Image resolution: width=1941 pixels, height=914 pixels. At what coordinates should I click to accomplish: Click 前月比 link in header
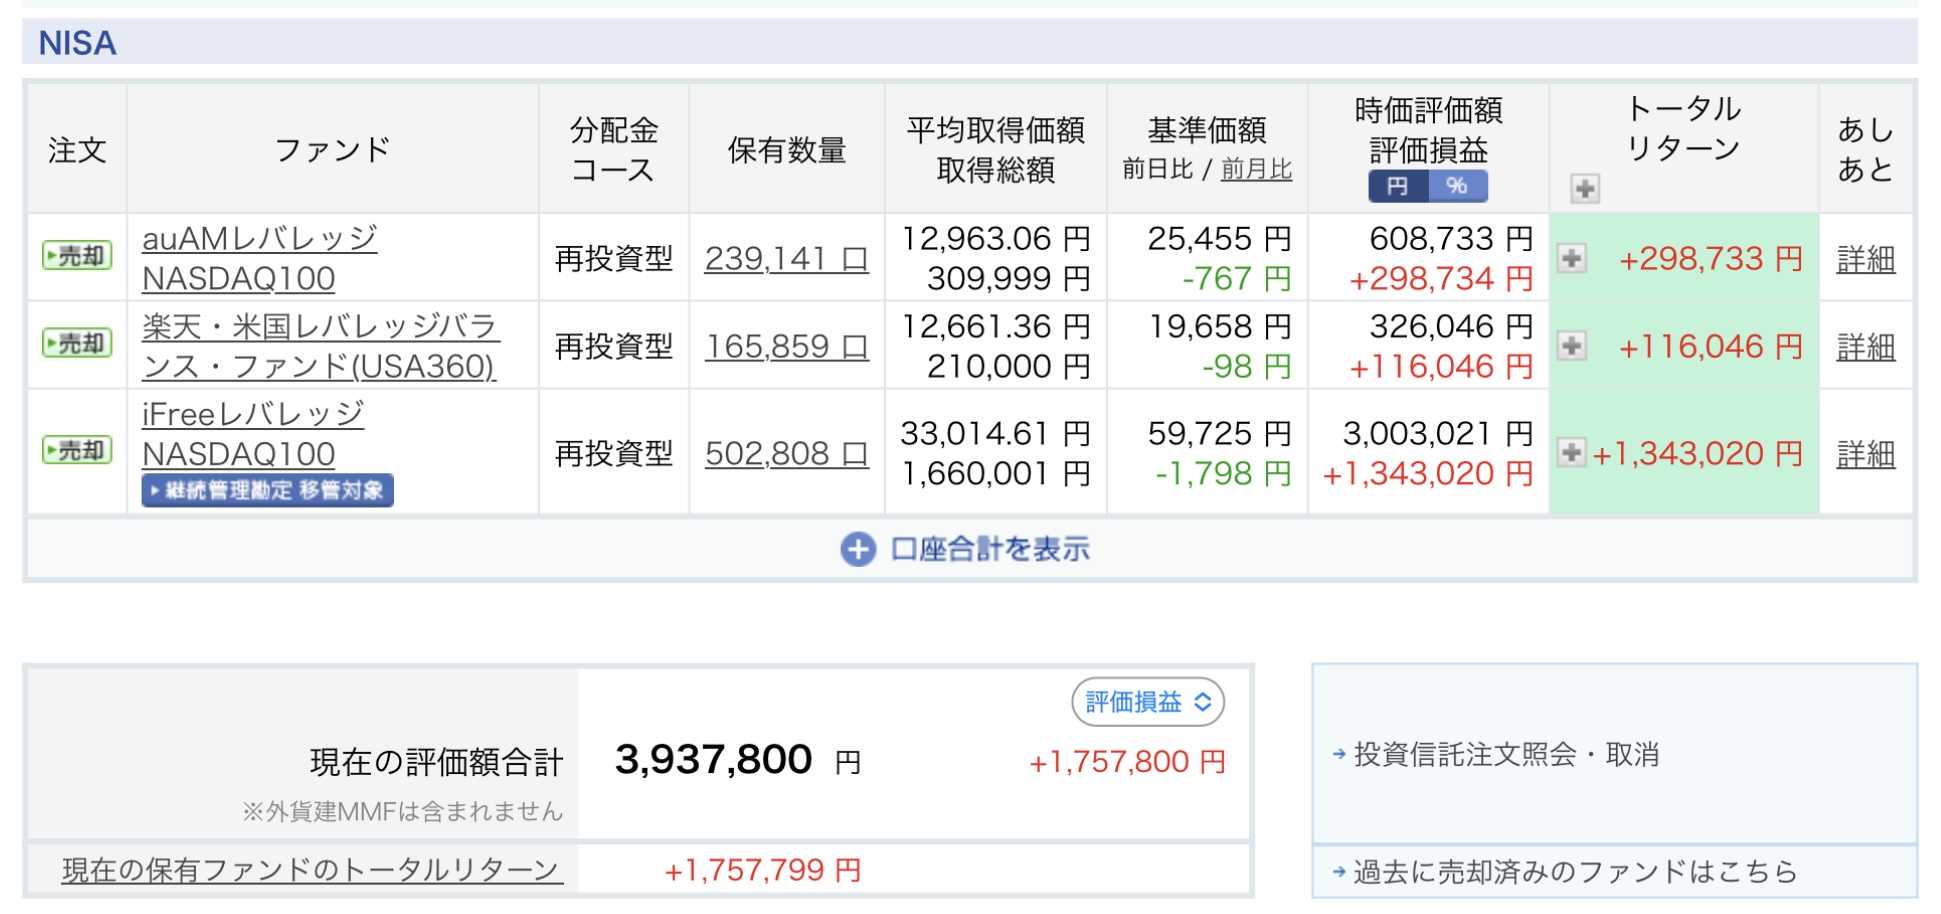click(1256, 170)
